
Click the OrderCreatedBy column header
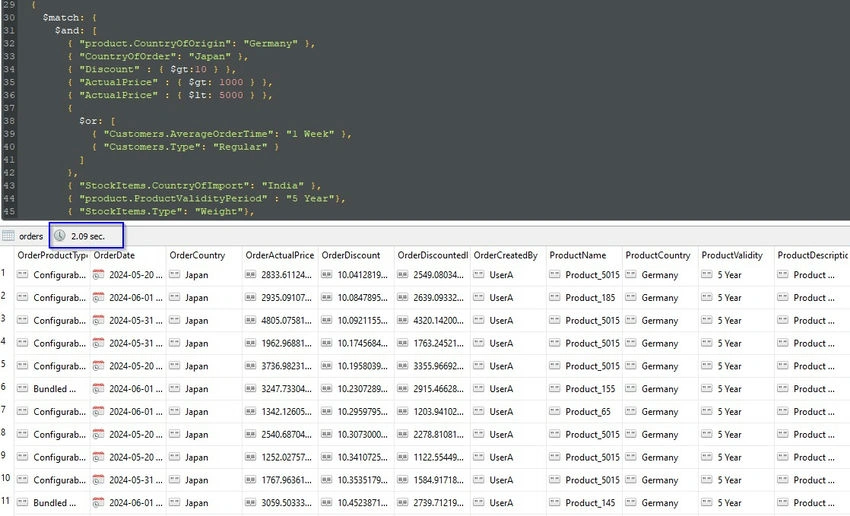(505, 255)
